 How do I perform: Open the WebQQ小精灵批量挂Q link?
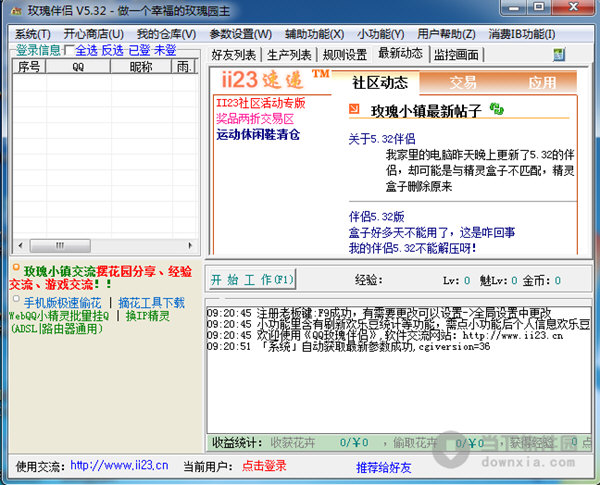[x=59, y=316]
